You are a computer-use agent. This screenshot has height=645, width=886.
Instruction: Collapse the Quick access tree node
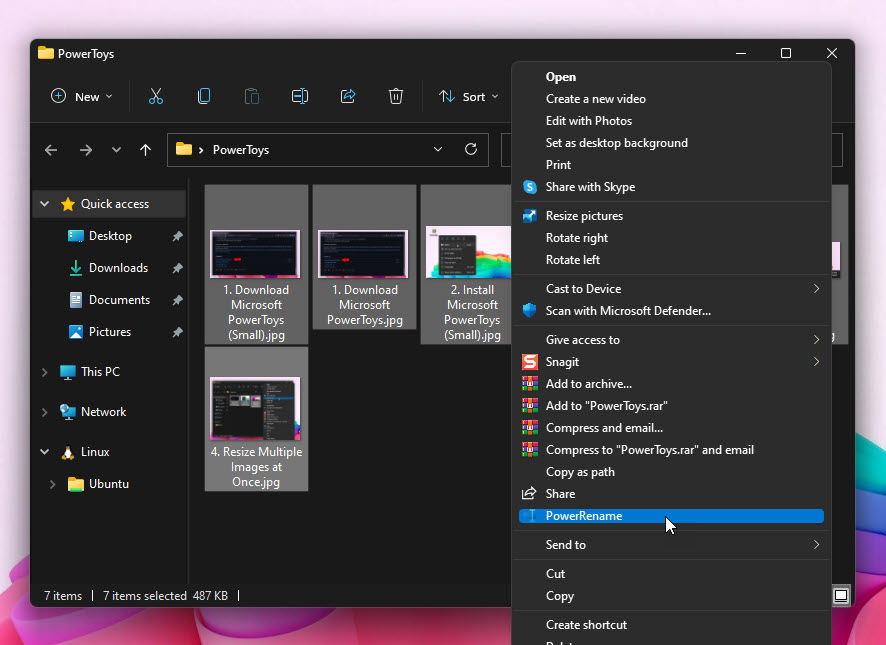point(45,204)
